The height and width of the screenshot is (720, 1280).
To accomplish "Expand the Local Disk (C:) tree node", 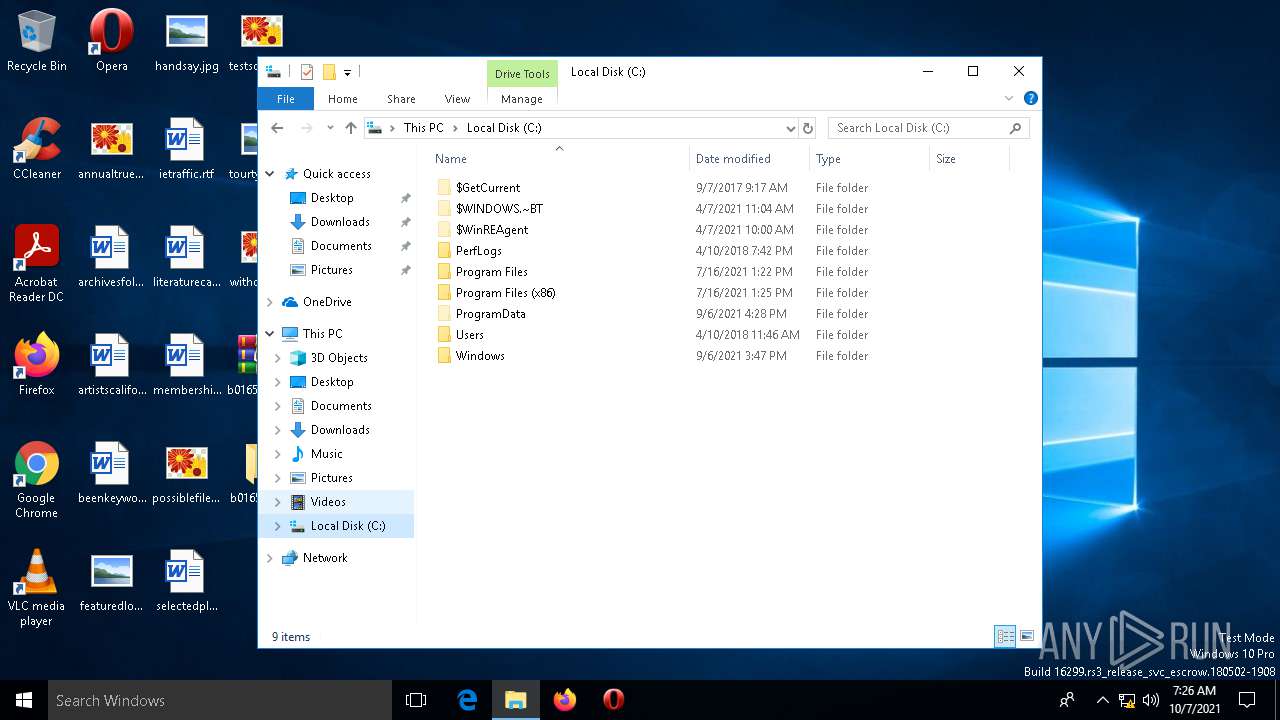I will (x=278, y=526).
